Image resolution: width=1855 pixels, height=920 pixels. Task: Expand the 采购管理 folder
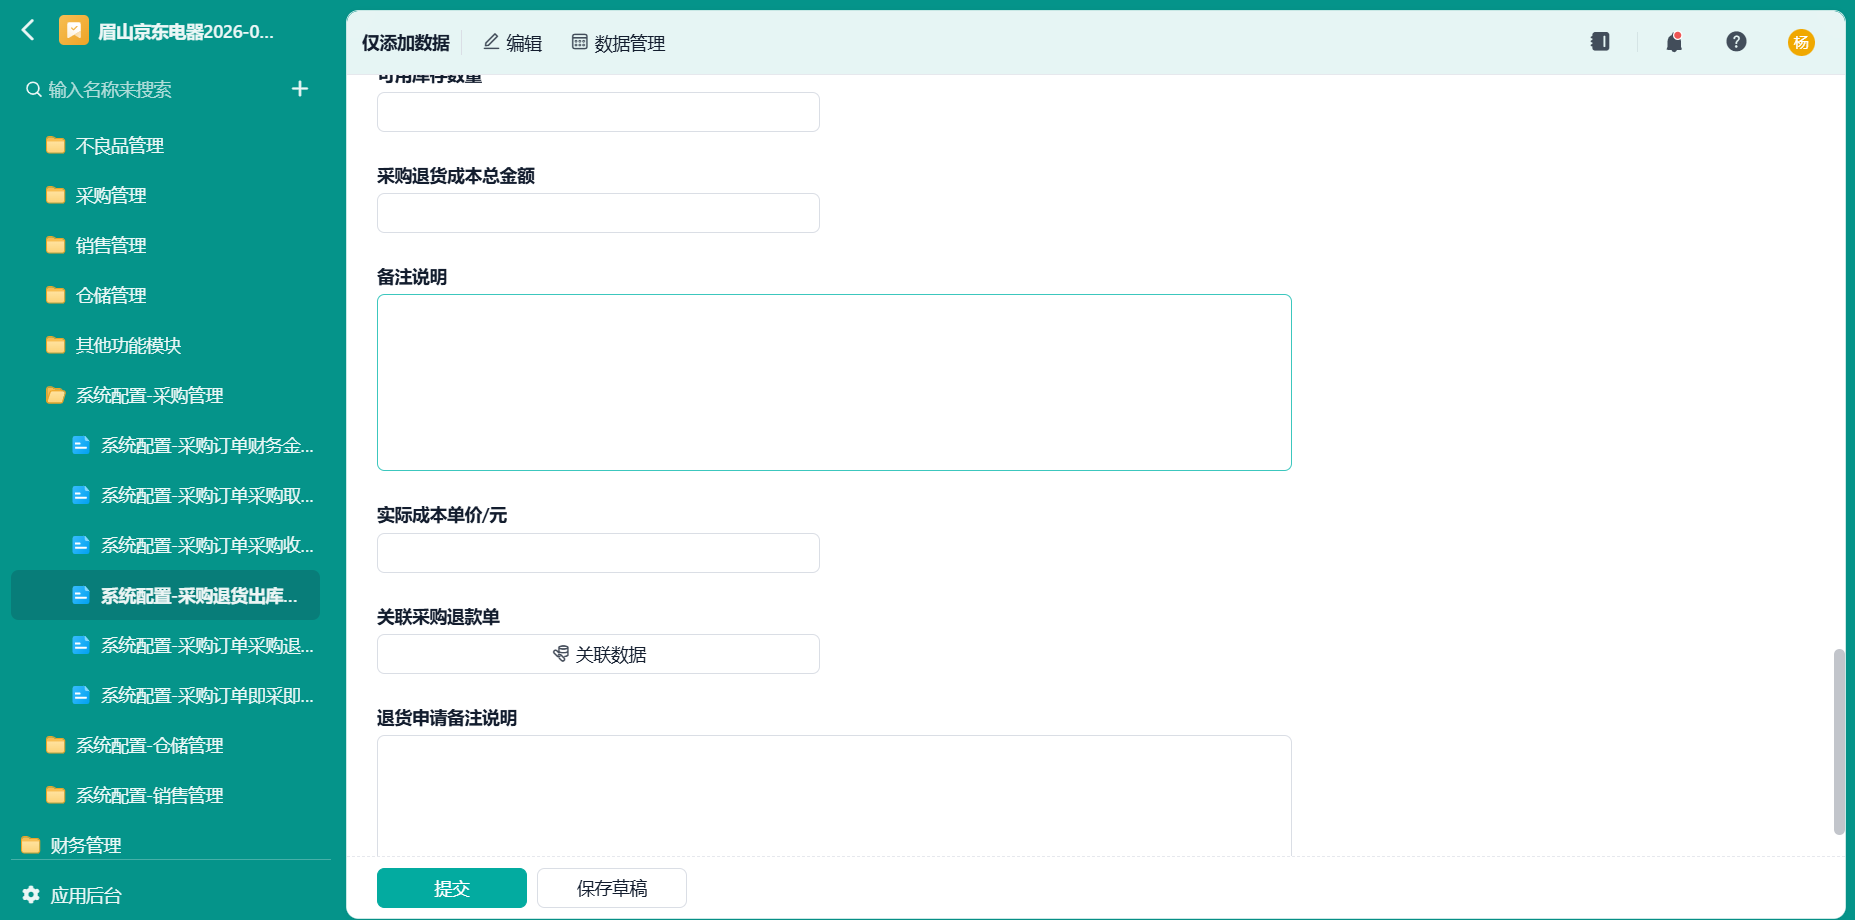point(165,196)
